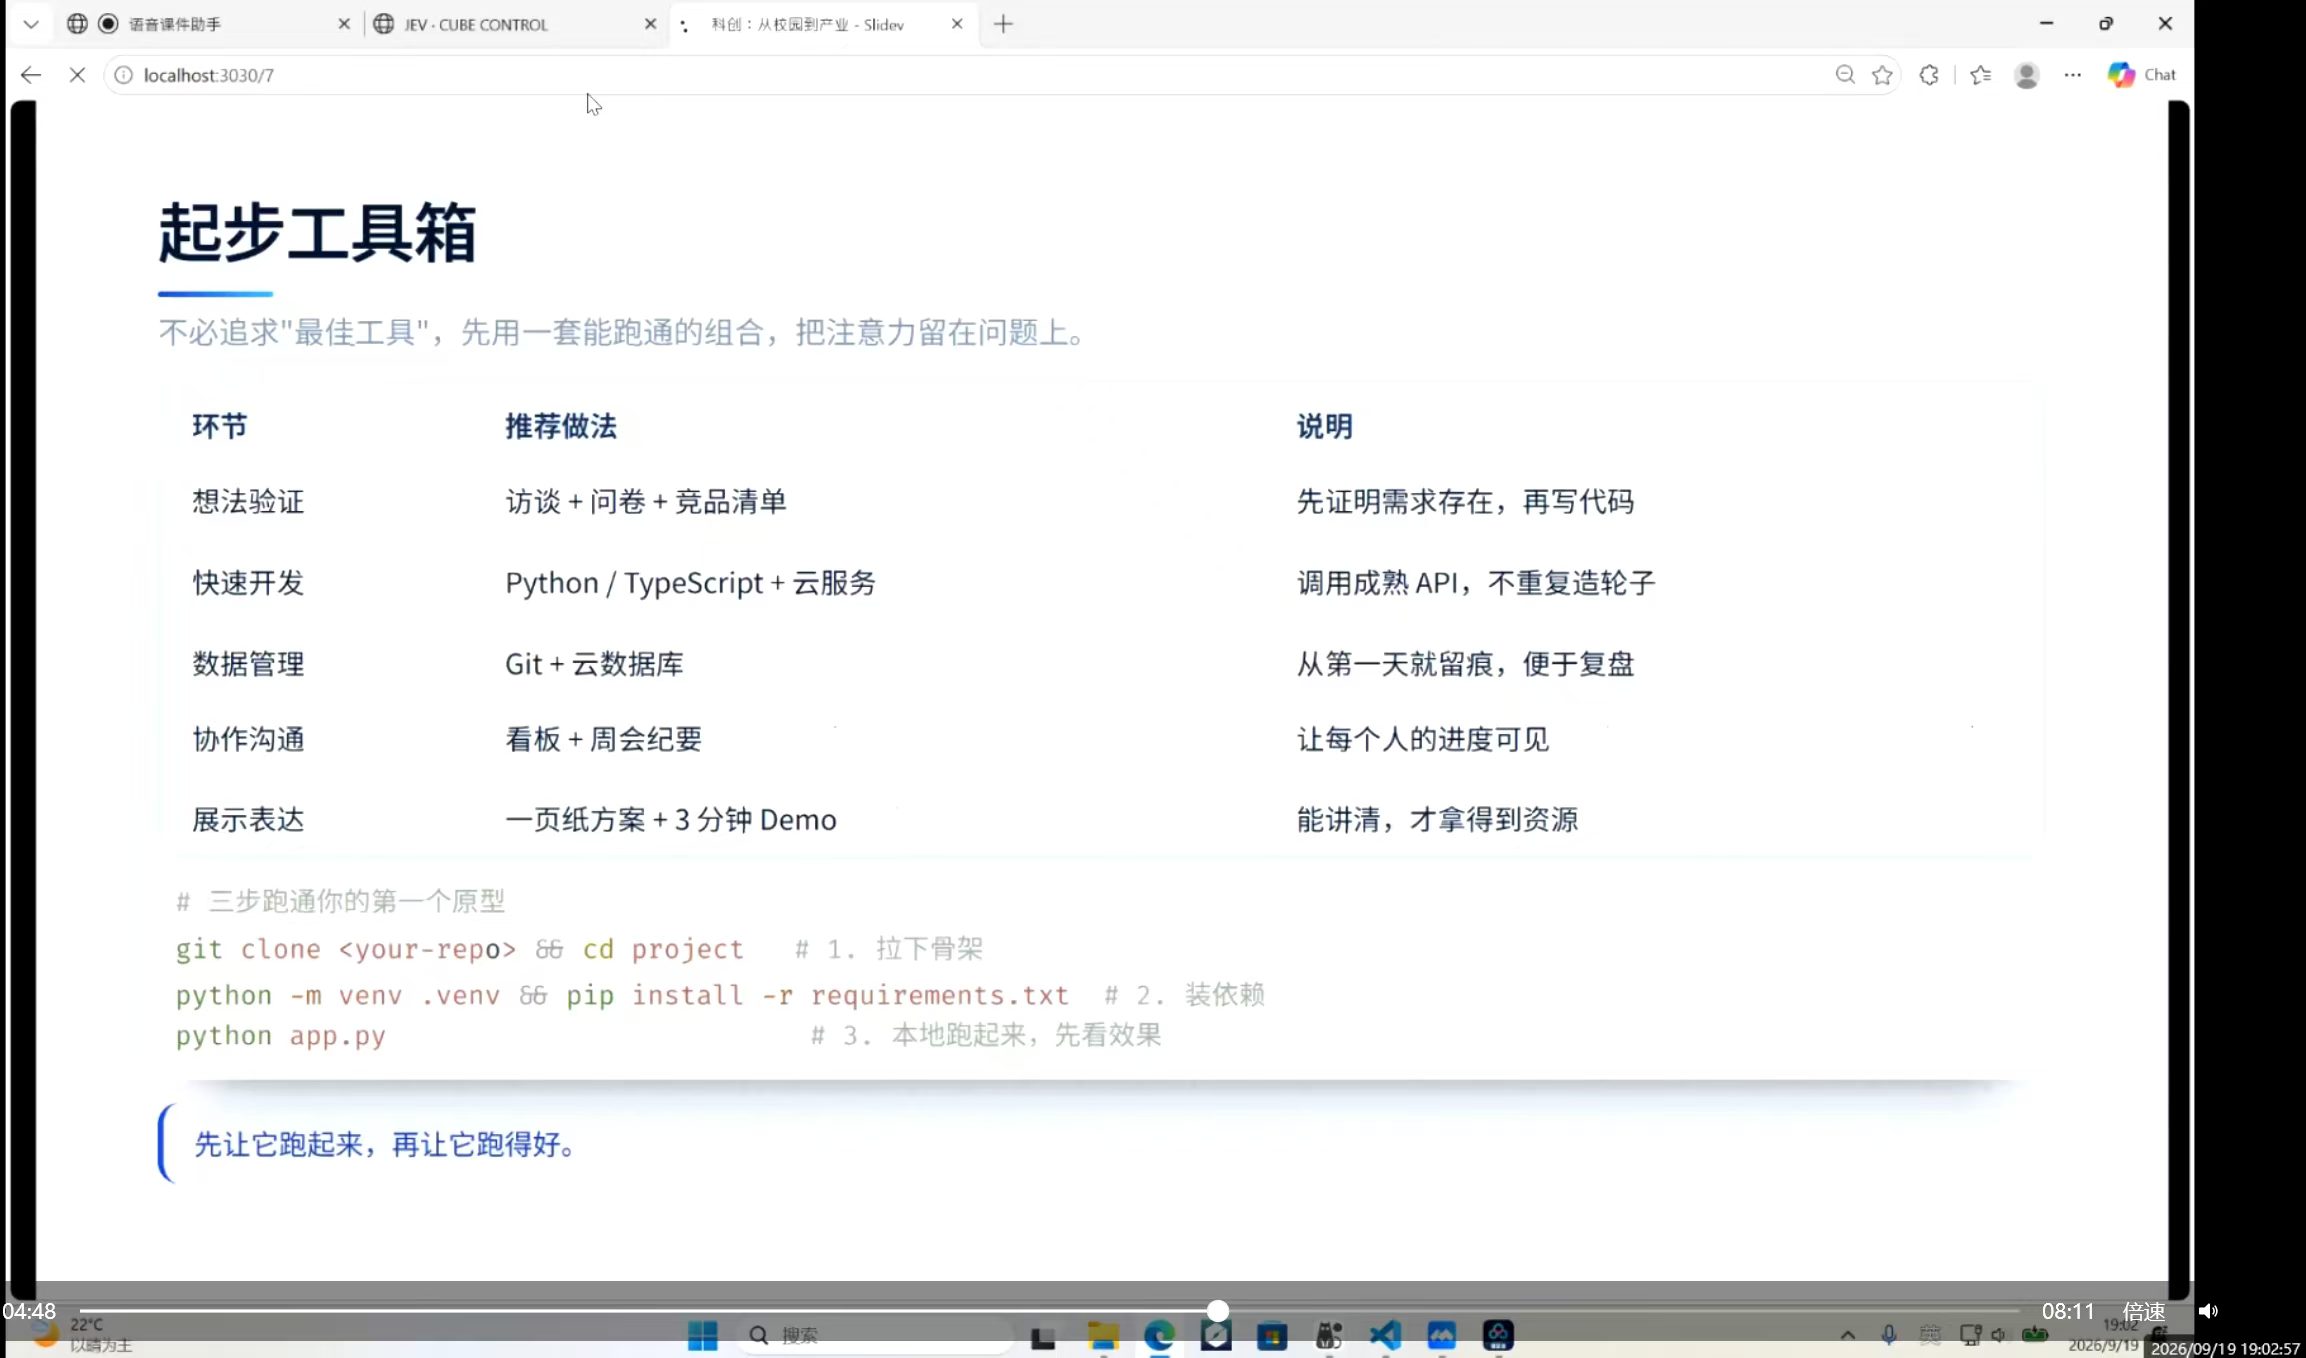The height and width of the screenshot is (1358, 2306).
Task: Click the 协作沟通 table cell
Action: pos(248,740)
